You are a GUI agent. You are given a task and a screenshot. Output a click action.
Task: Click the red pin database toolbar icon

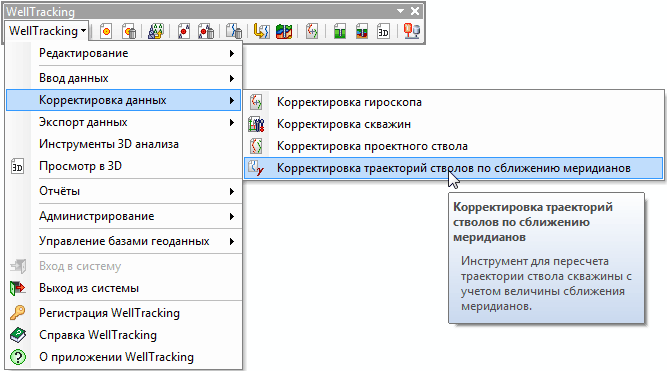click(411, 31)
